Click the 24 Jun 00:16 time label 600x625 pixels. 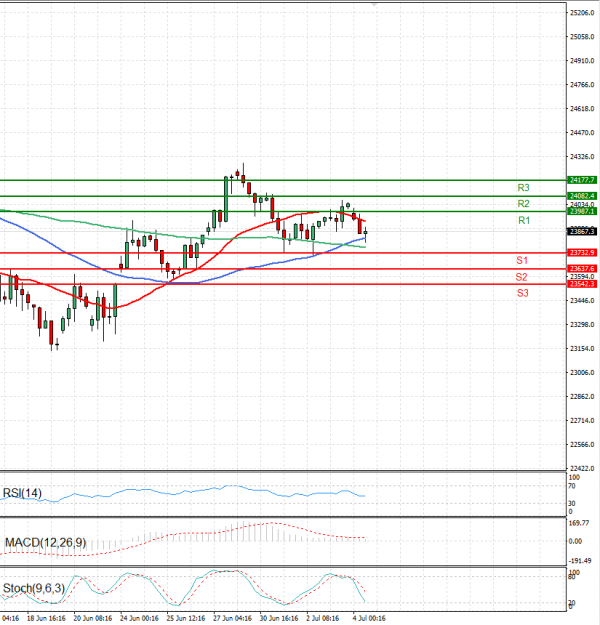tap(139, 618)
